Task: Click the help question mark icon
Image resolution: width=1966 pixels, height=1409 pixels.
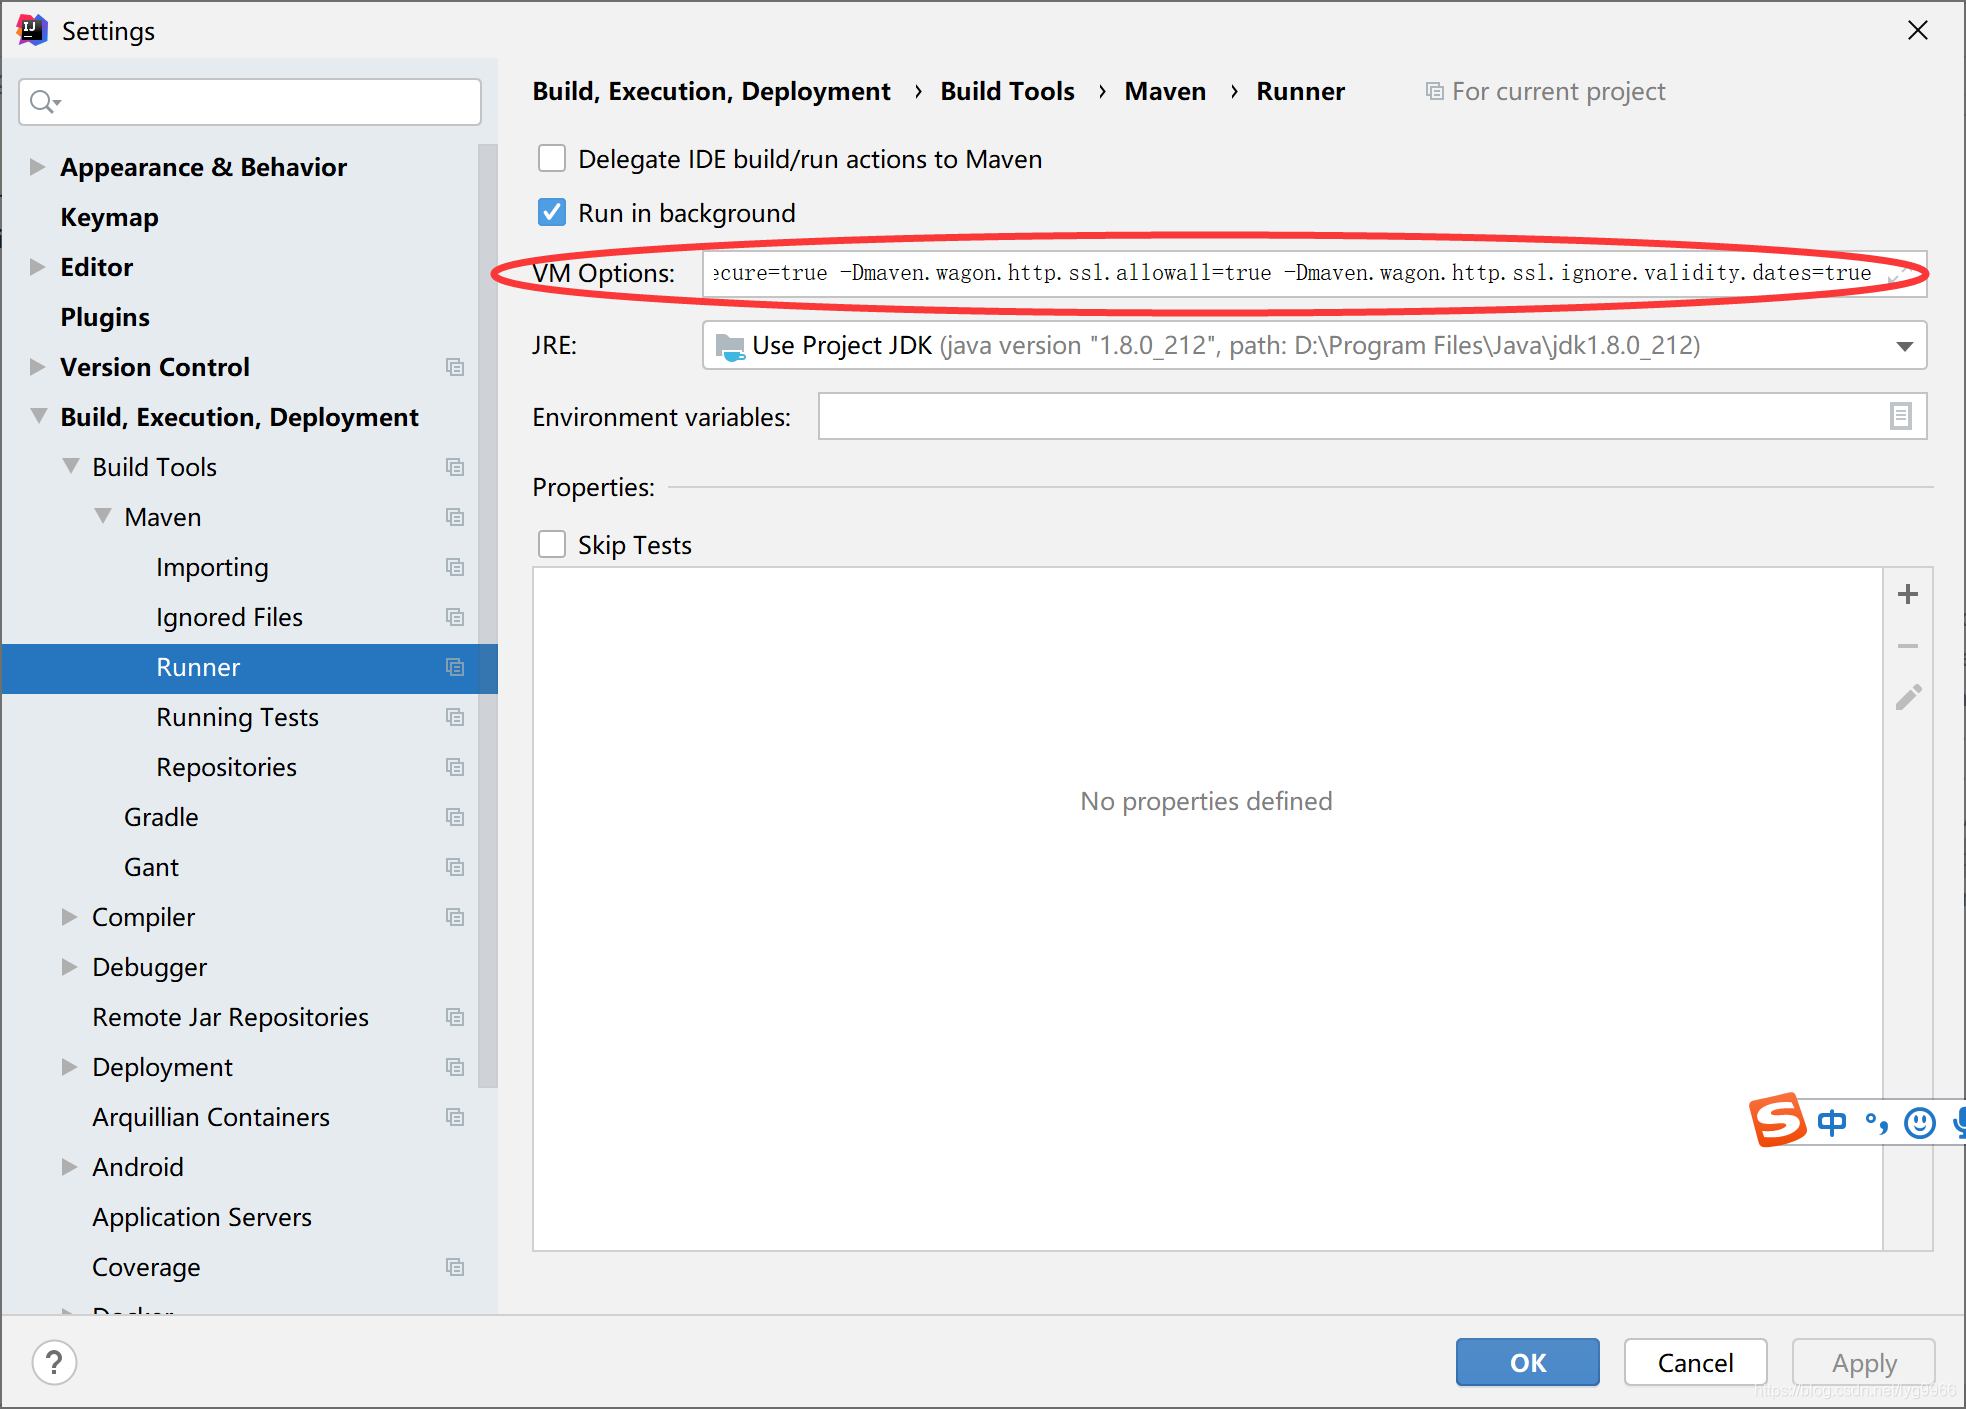Action: pos(54,1362)
